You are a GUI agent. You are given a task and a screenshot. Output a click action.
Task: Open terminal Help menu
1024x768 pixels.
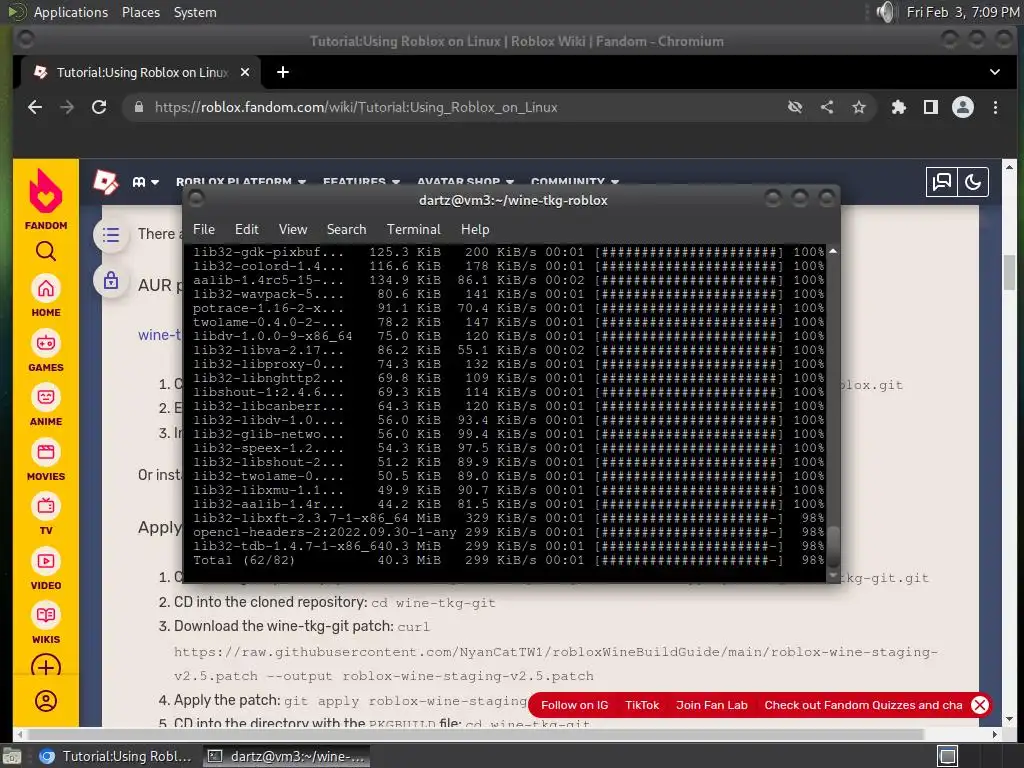tap(475, 229)
